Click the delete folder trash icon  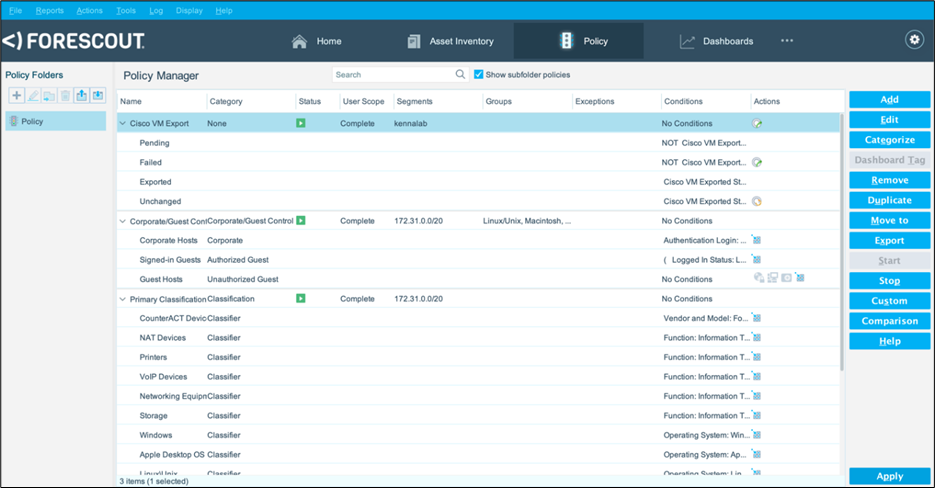pos(66,95)
